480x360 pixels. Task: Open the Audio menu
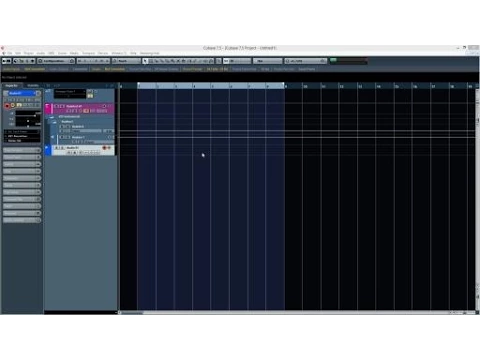[x=41, y=53]
